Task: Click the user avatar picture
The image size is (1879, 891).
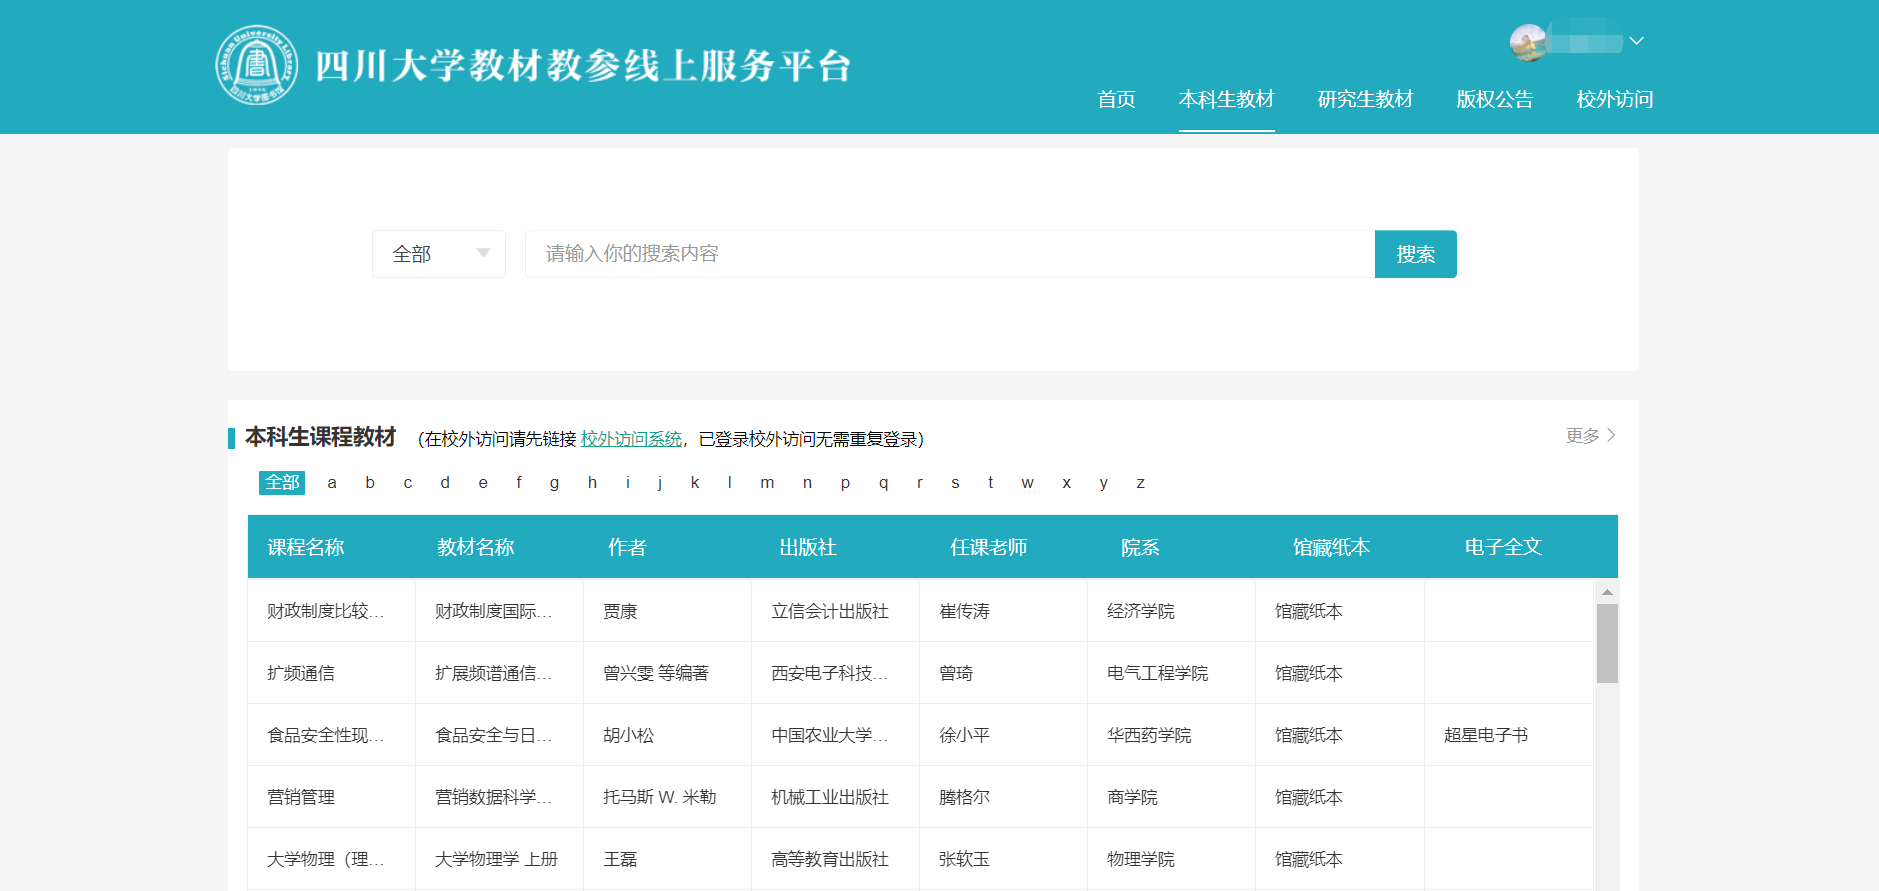Action: coord(1528,42)
